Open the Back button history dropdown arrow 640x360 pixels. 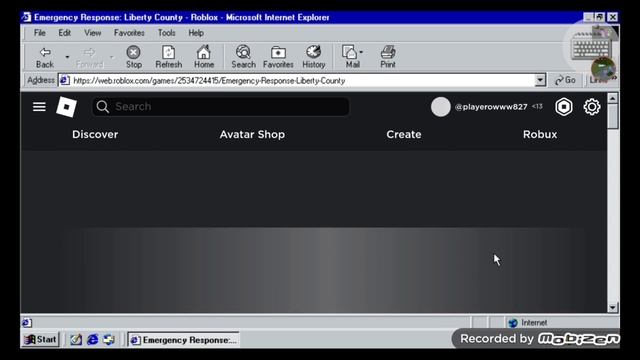click(x=67, y=57)
